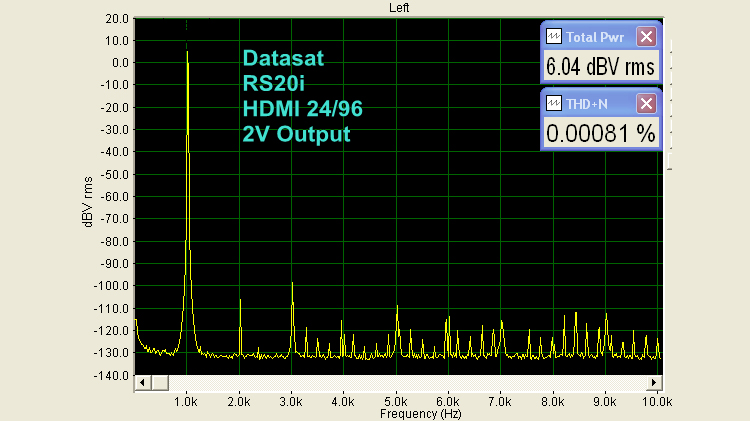Click the "Frequency (Hz)" axis label
Viewport: 750px width, 421px height.
click(398, 413)
